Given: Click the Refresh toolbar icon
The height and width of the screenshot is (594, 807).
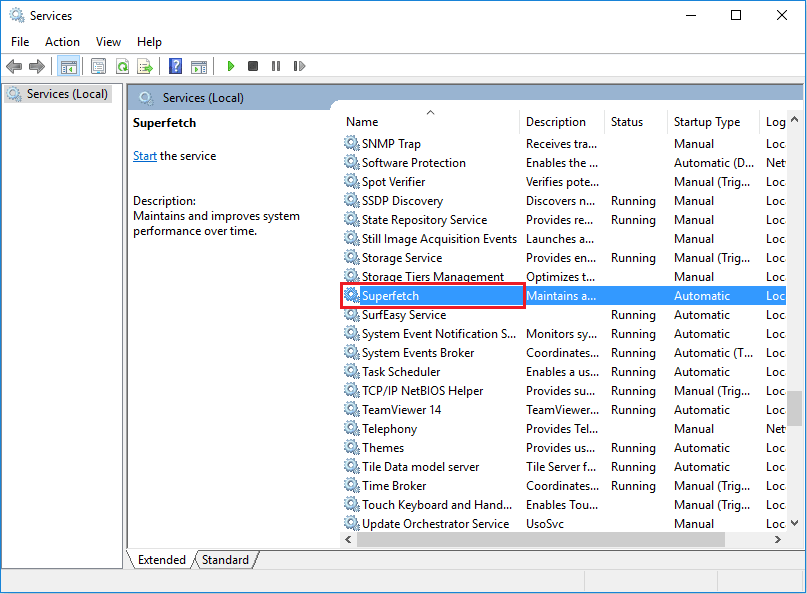Looking at the screenshot, I should (122, 67).
